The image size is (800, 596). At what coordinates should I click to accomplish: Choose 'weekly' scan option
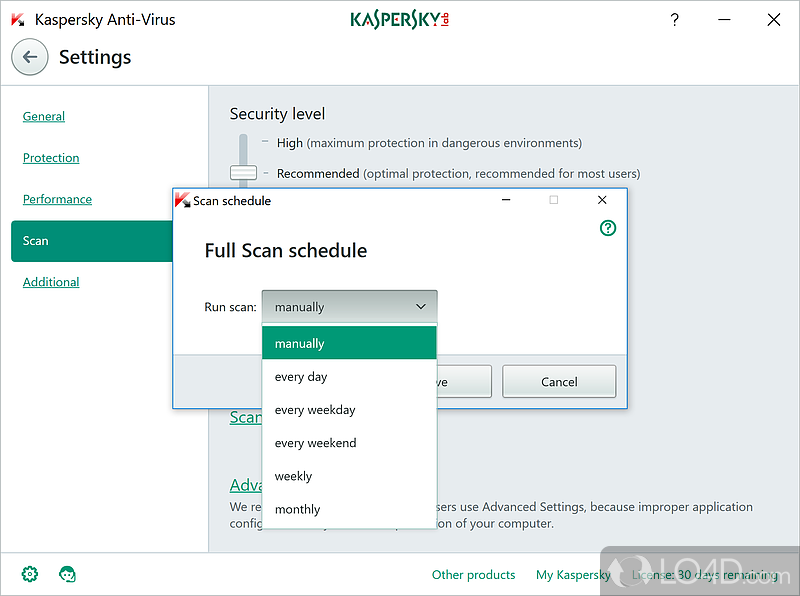[349, 476]
